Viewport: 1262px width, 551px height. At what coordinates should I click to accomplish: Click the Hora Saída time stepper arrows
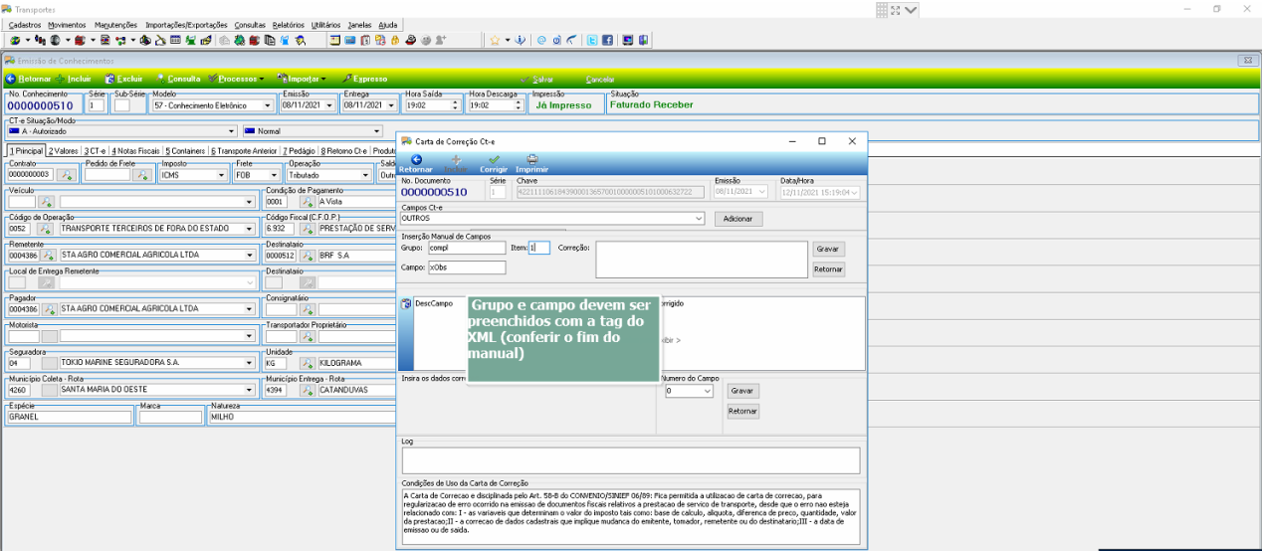[456, 105]
